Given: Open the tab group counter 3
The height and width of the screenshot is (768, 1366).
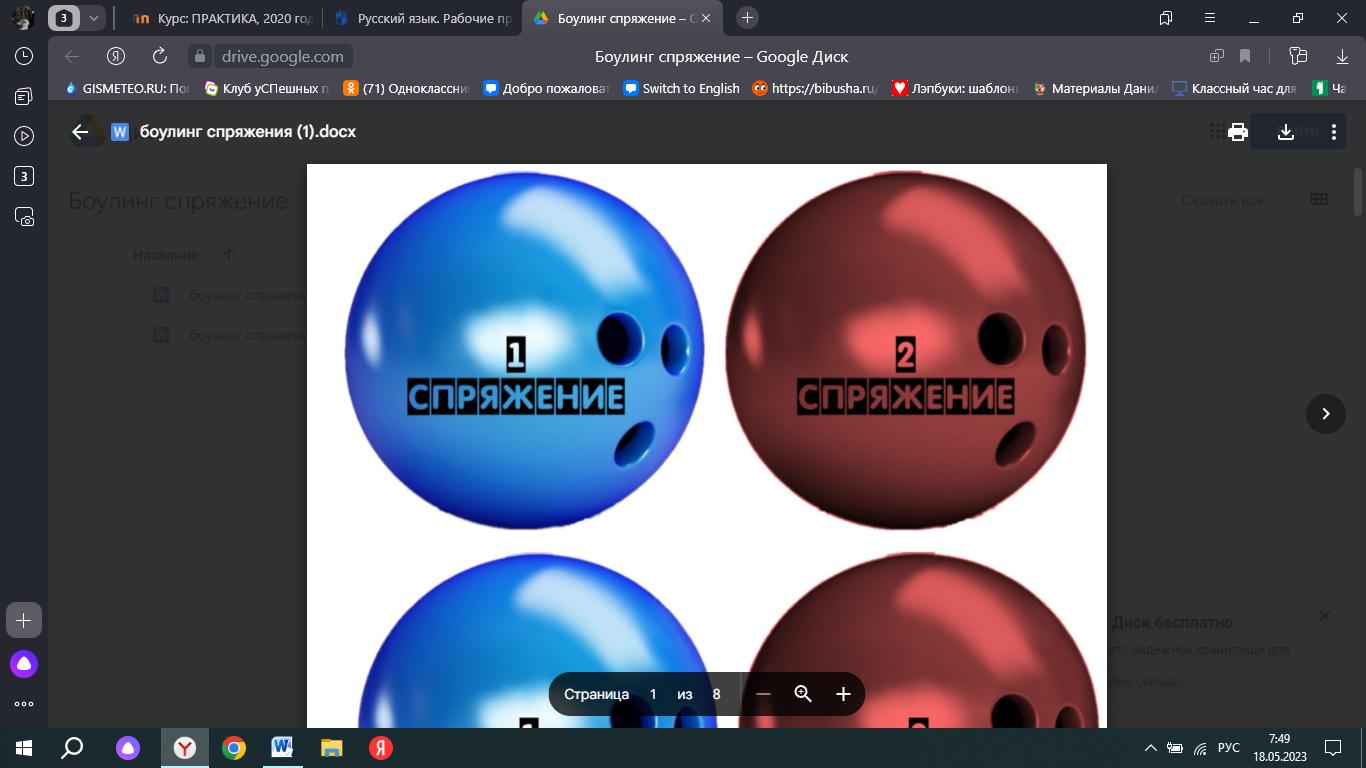Looking at the screenshot, I should point(65,18).
